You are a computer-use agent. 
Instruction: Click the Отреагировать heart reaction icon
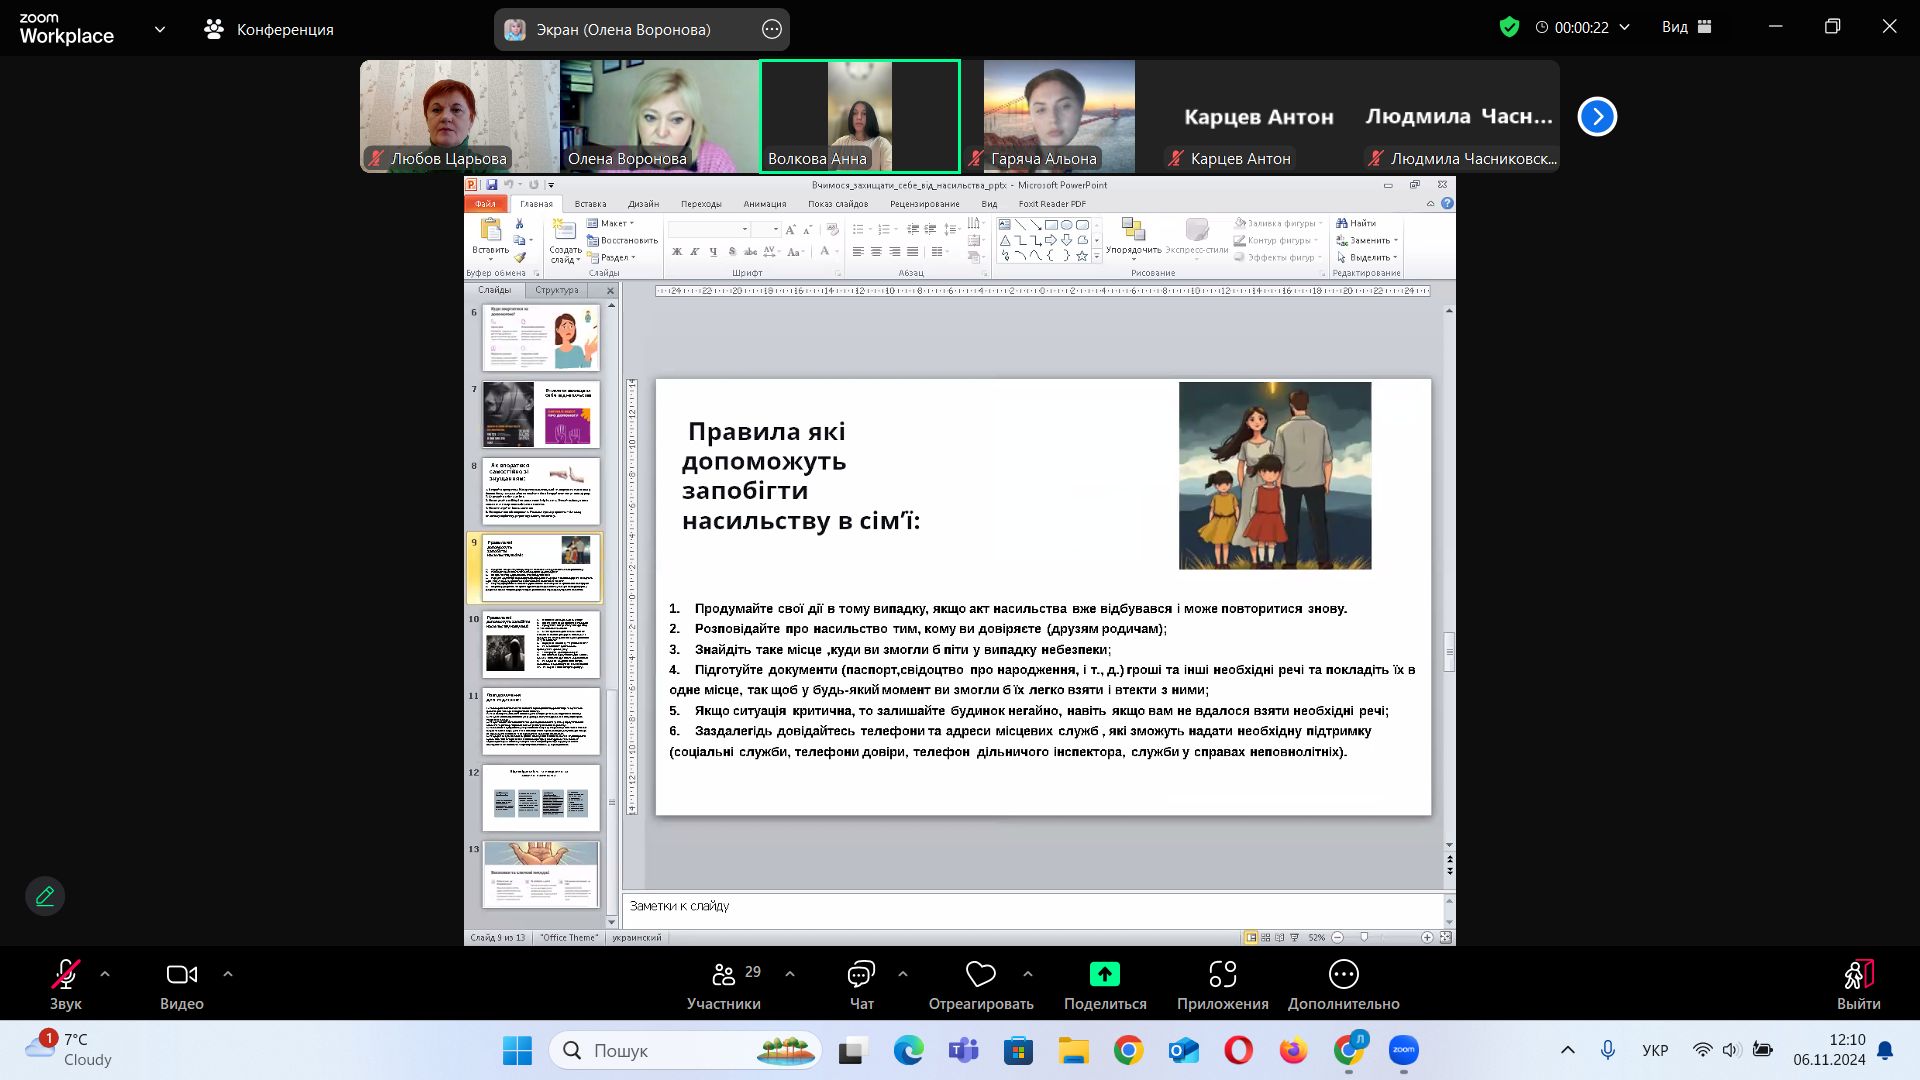tap(980, 975)
